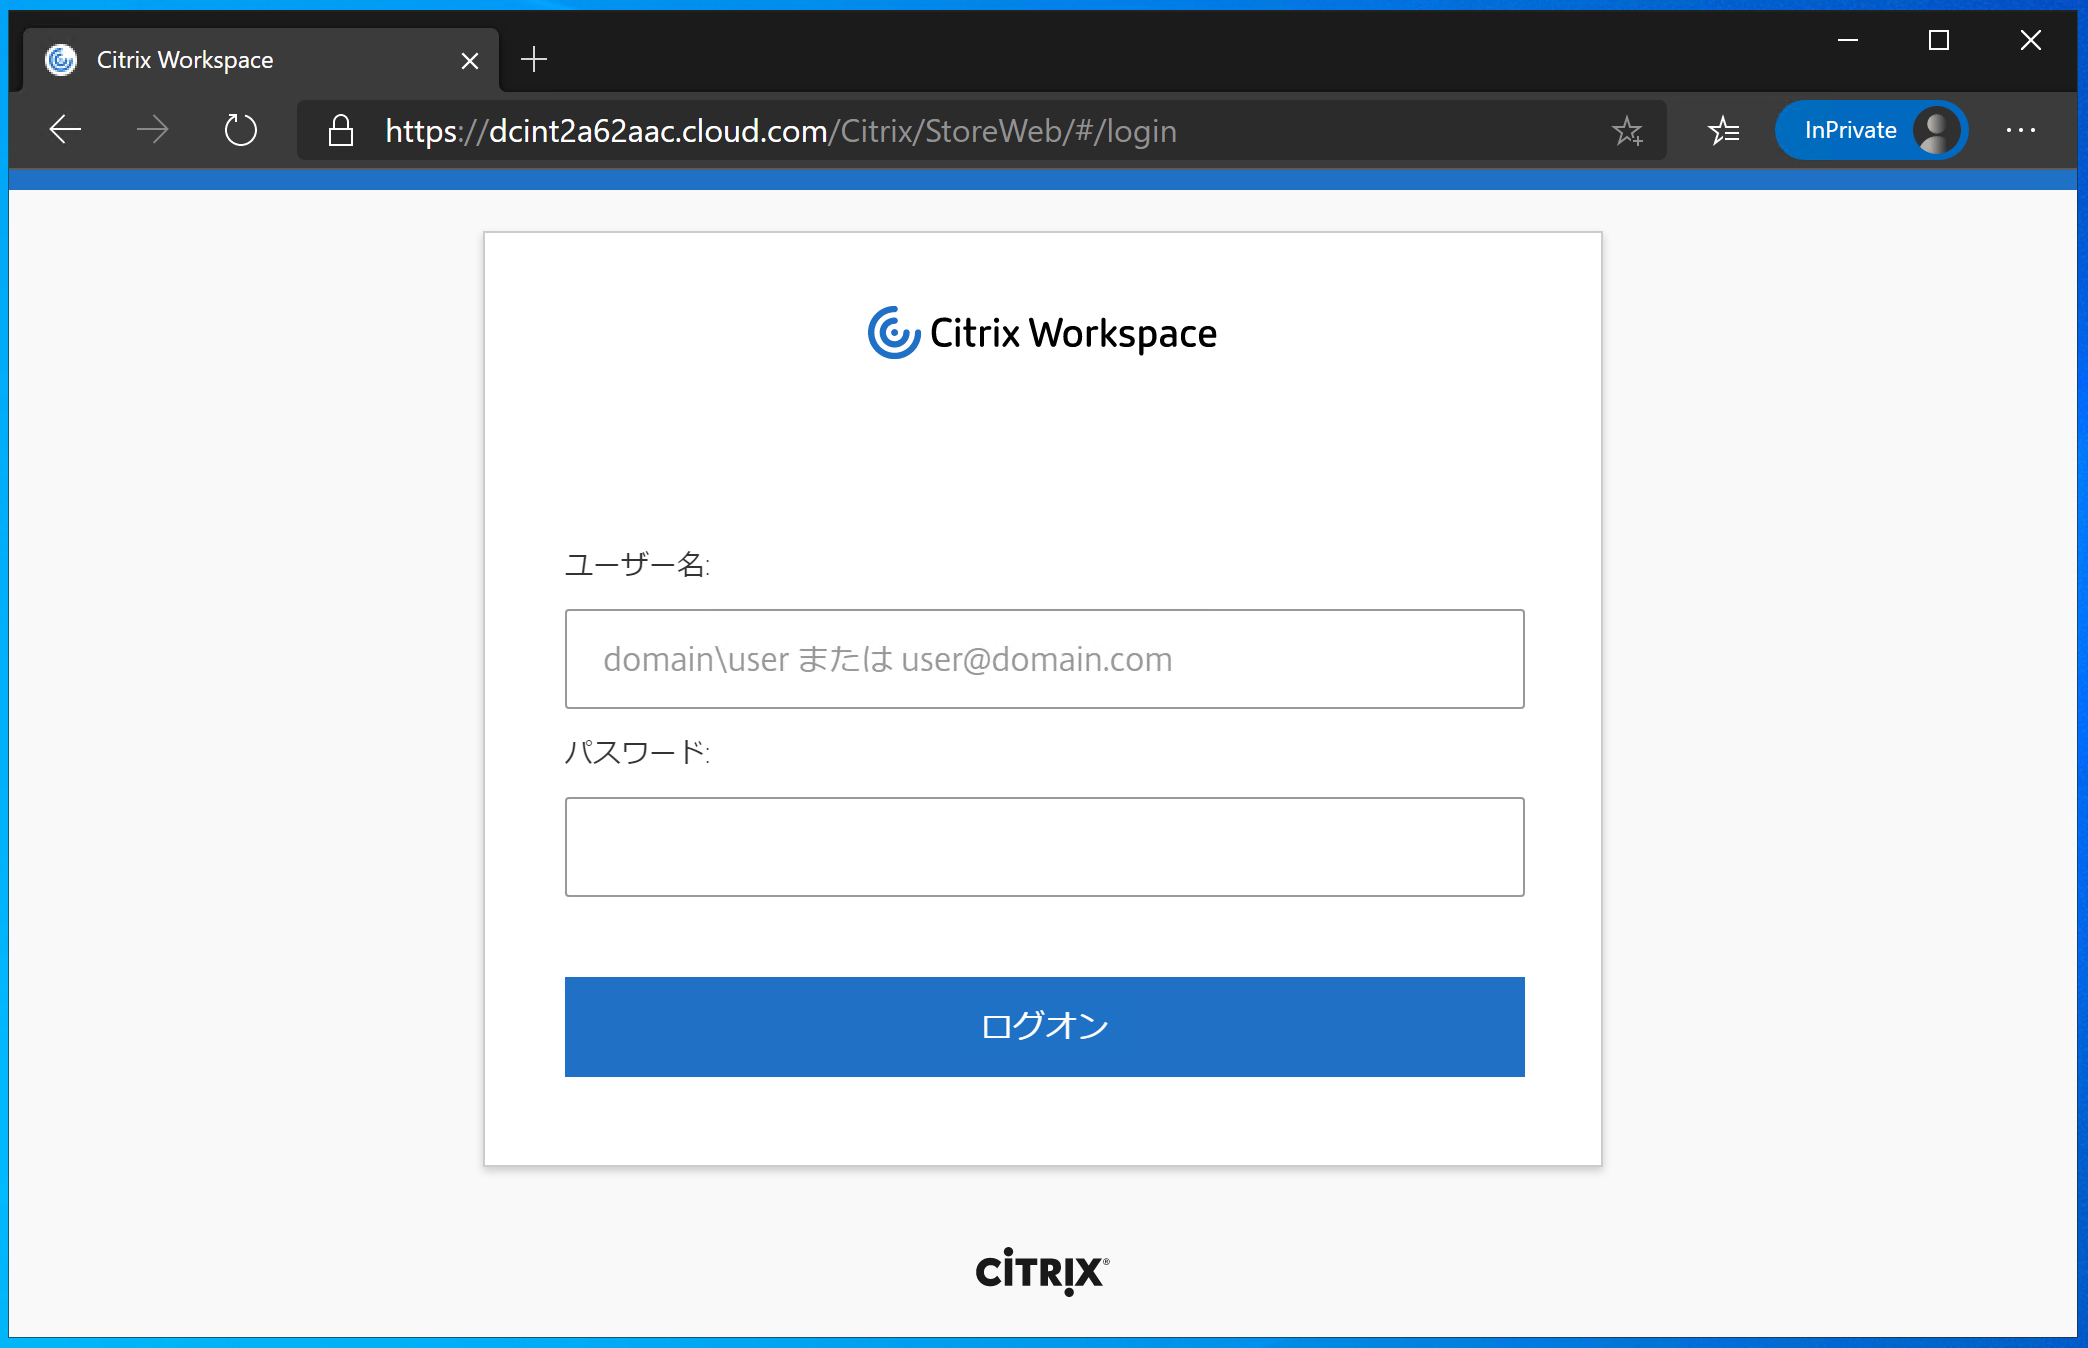The width and height of the screenshot is (2088, 1348).
Task: Click the ユーザー名 label text
Action: pyautogui.click(x=637, y=565)
